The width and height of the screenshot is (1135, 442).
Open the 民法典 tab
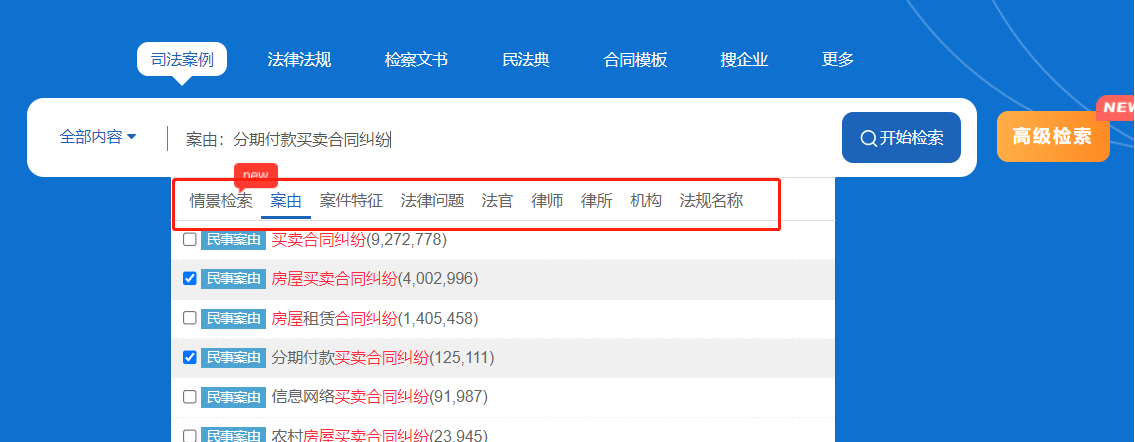tap(526, 60)
